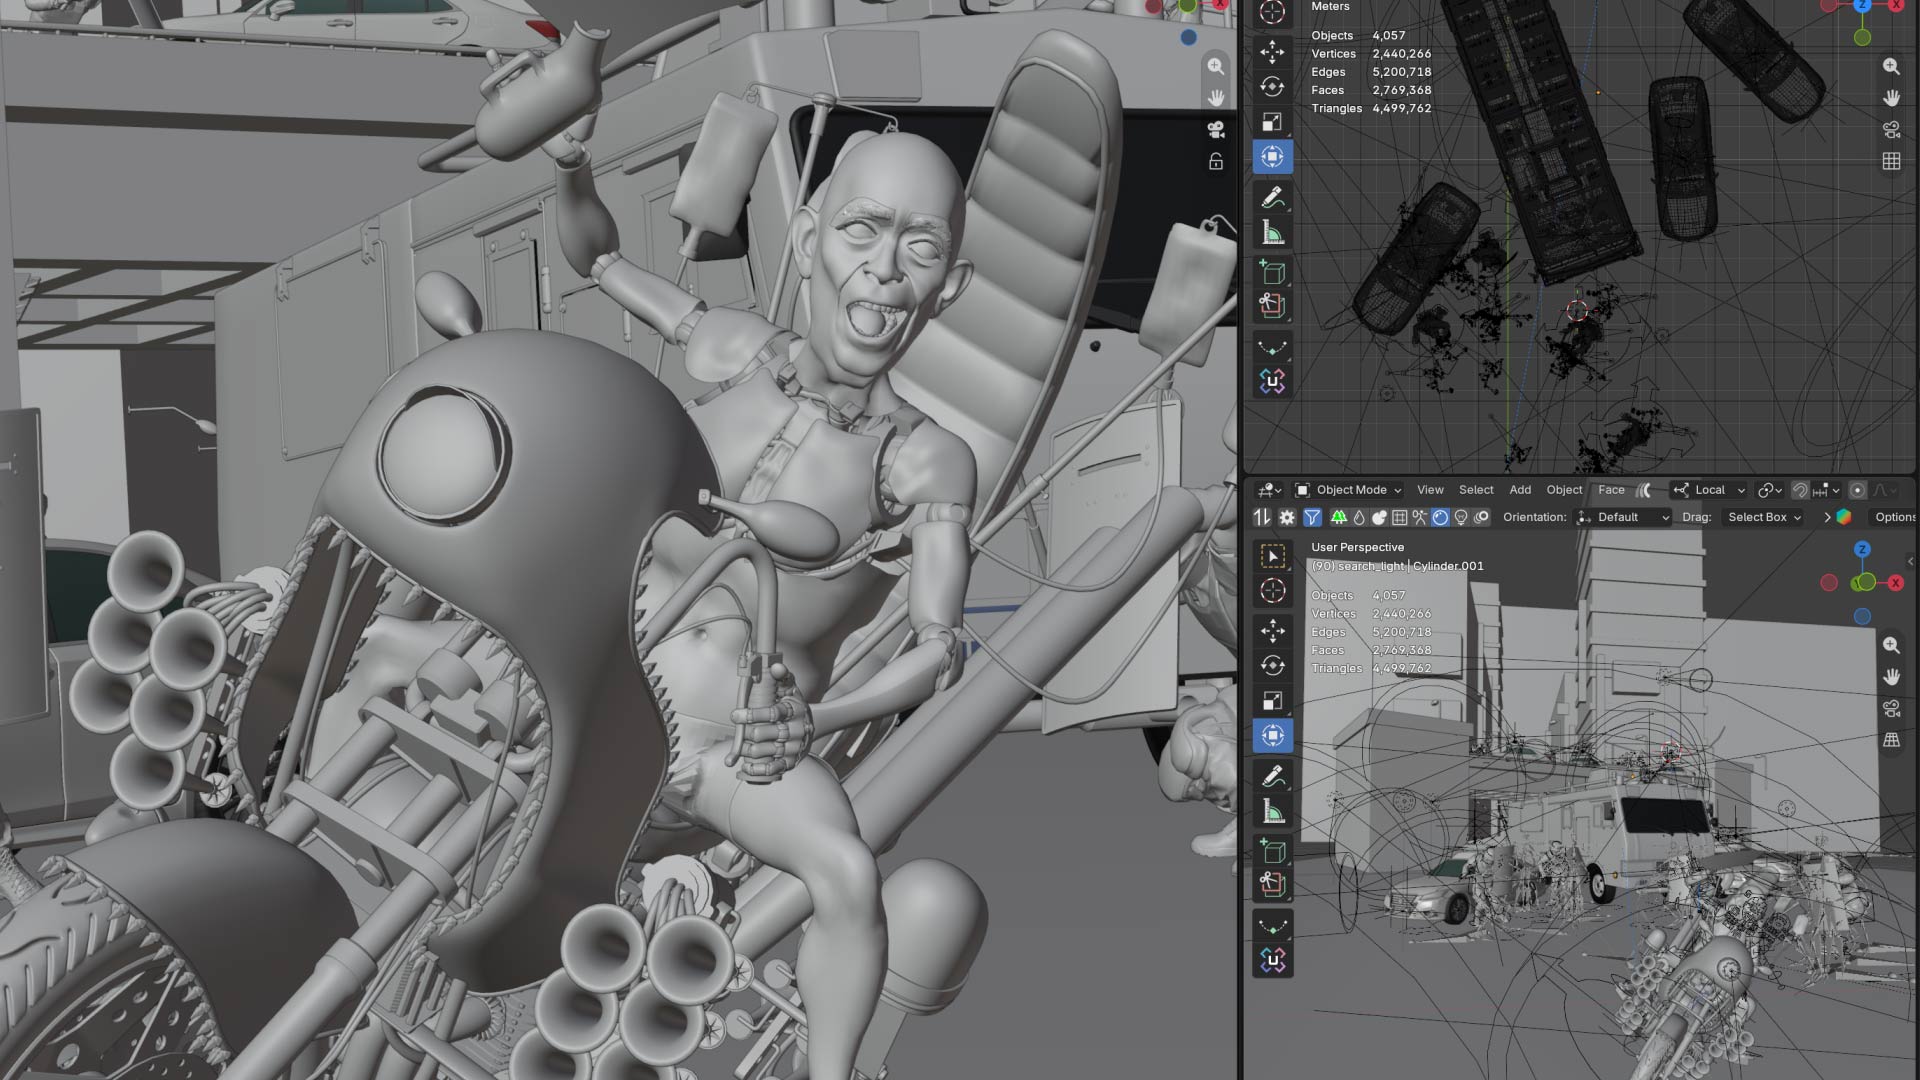The width and height of the screenshot is (1920, 1080).
Task: Toggle the two-spheres filter icon
Action: (x=1379, y=517)
